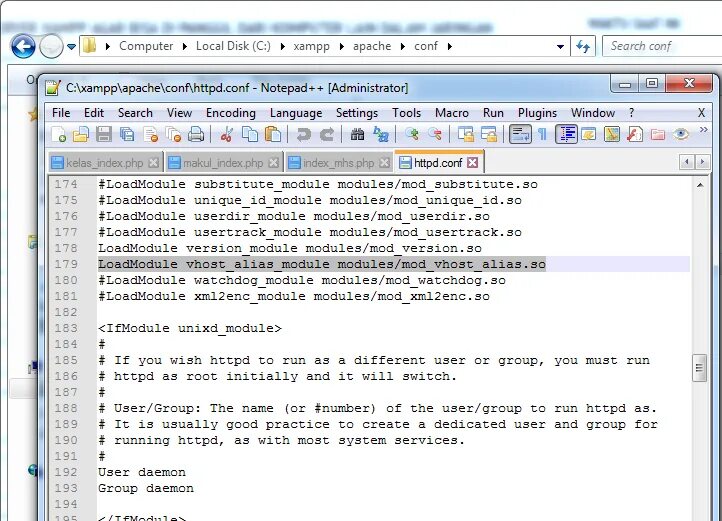722x521 pixels.
Task: Click the Open file folder icon
Action: click(81, 135)
